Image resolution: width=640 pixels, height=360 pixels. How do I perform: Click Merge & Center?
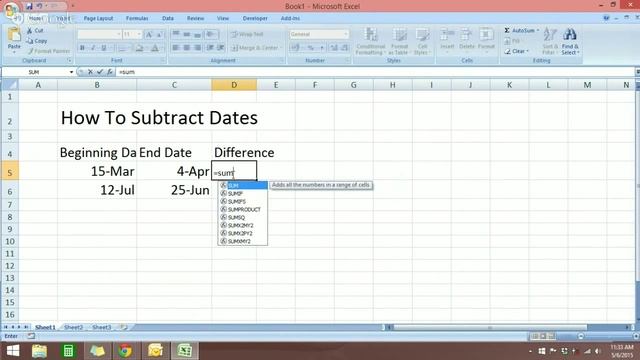pos(255,48)
